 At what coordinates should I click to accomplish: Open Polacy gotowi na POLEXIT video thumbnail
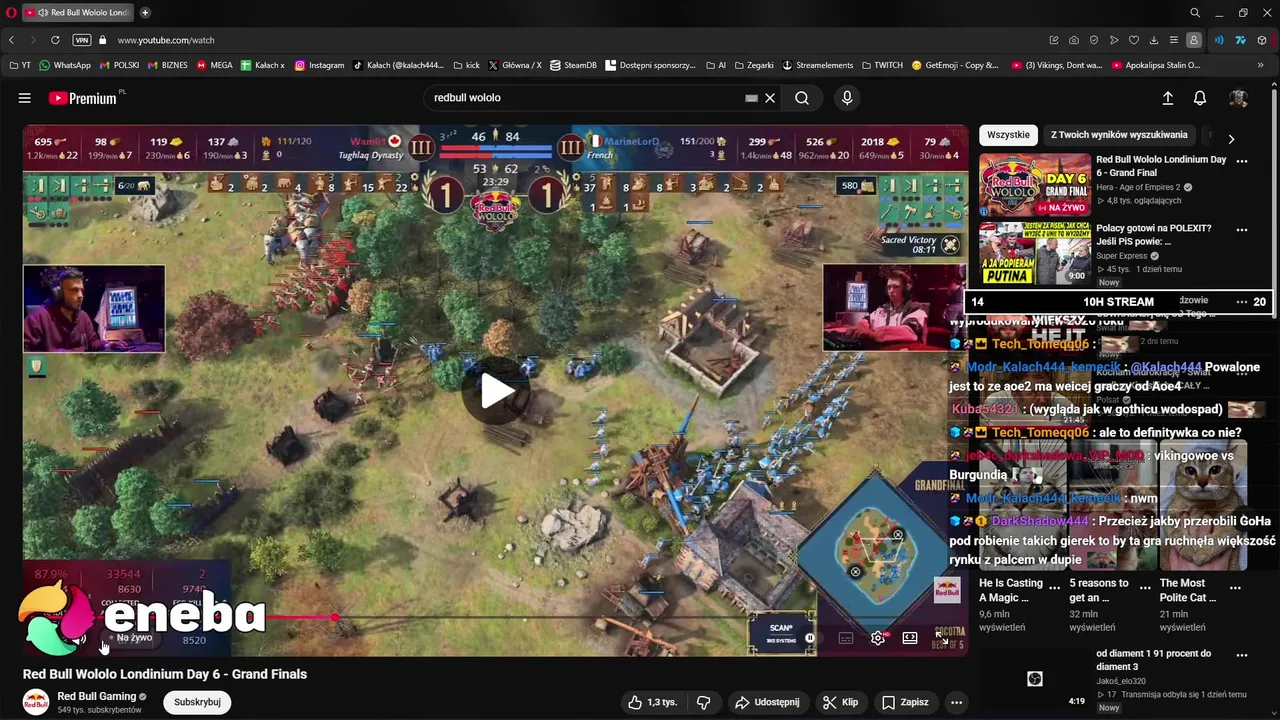tap(1035, 253)
